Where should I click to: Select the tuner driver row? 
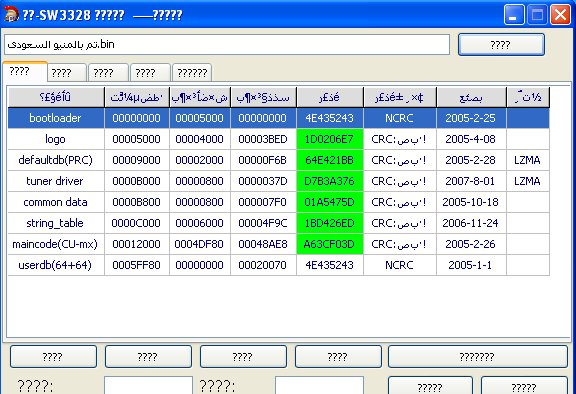click(278, 181)
